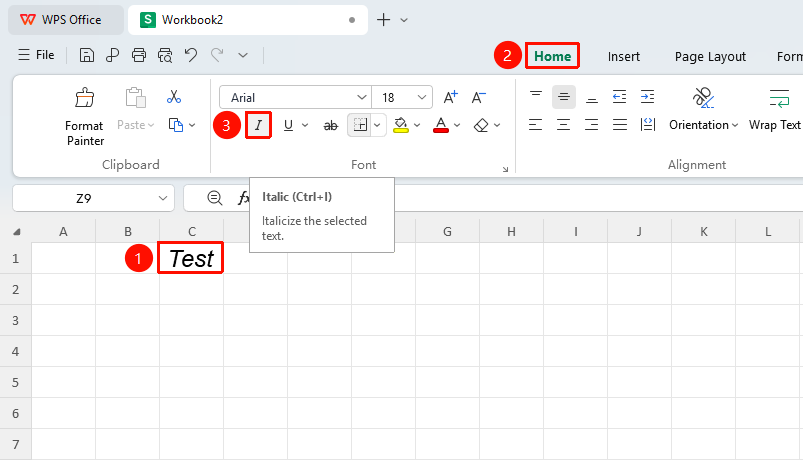Align text left

point(536,124)
